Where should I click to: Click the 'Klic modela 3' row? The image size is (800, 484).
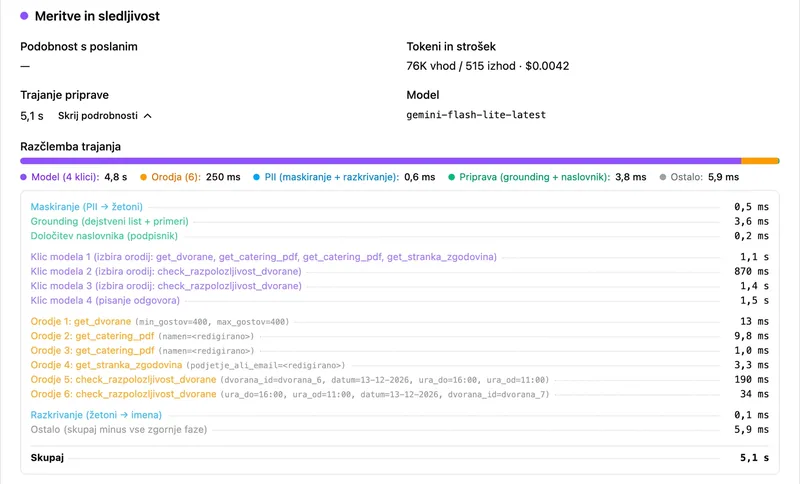399,286
